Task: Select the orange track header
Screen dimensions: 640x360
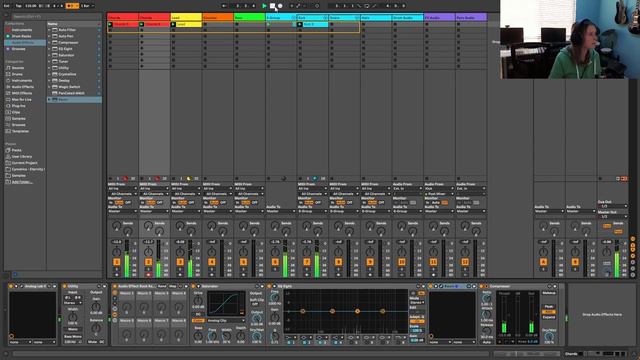Action: (218, 18)
